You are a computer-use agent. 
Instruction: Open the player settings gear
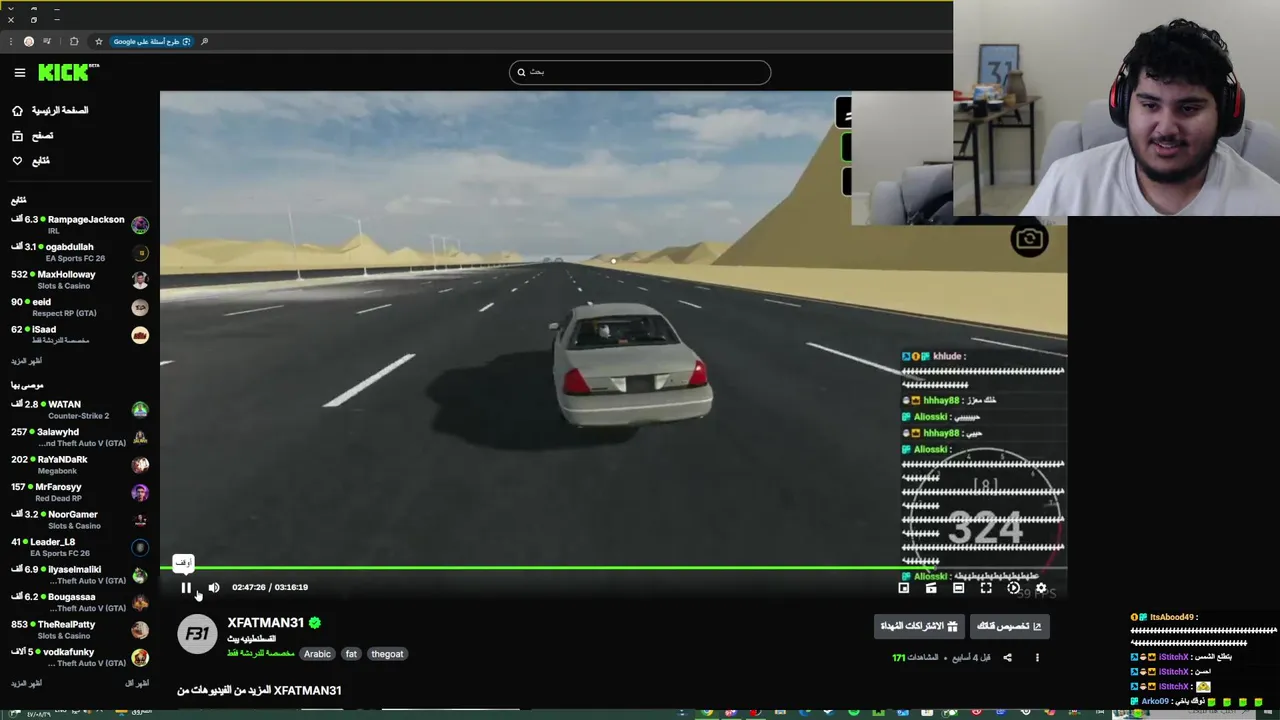click(x=1041, y=588)
